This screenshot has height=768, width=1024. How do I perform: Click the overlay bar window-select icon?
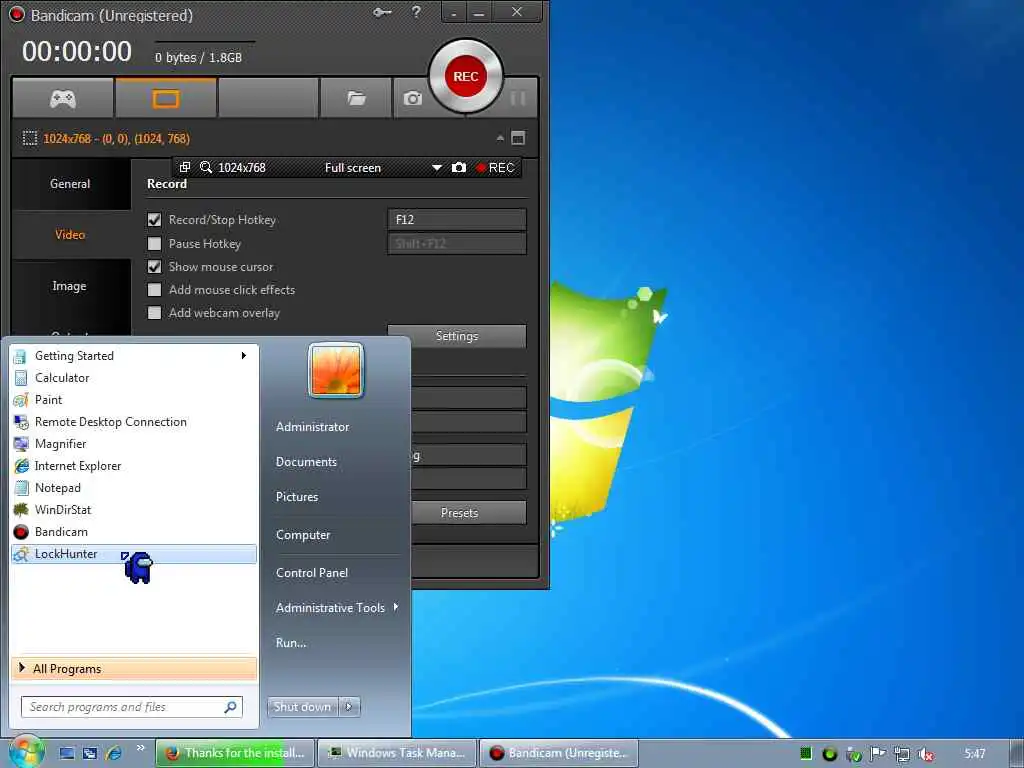click(x=185, y=167)
